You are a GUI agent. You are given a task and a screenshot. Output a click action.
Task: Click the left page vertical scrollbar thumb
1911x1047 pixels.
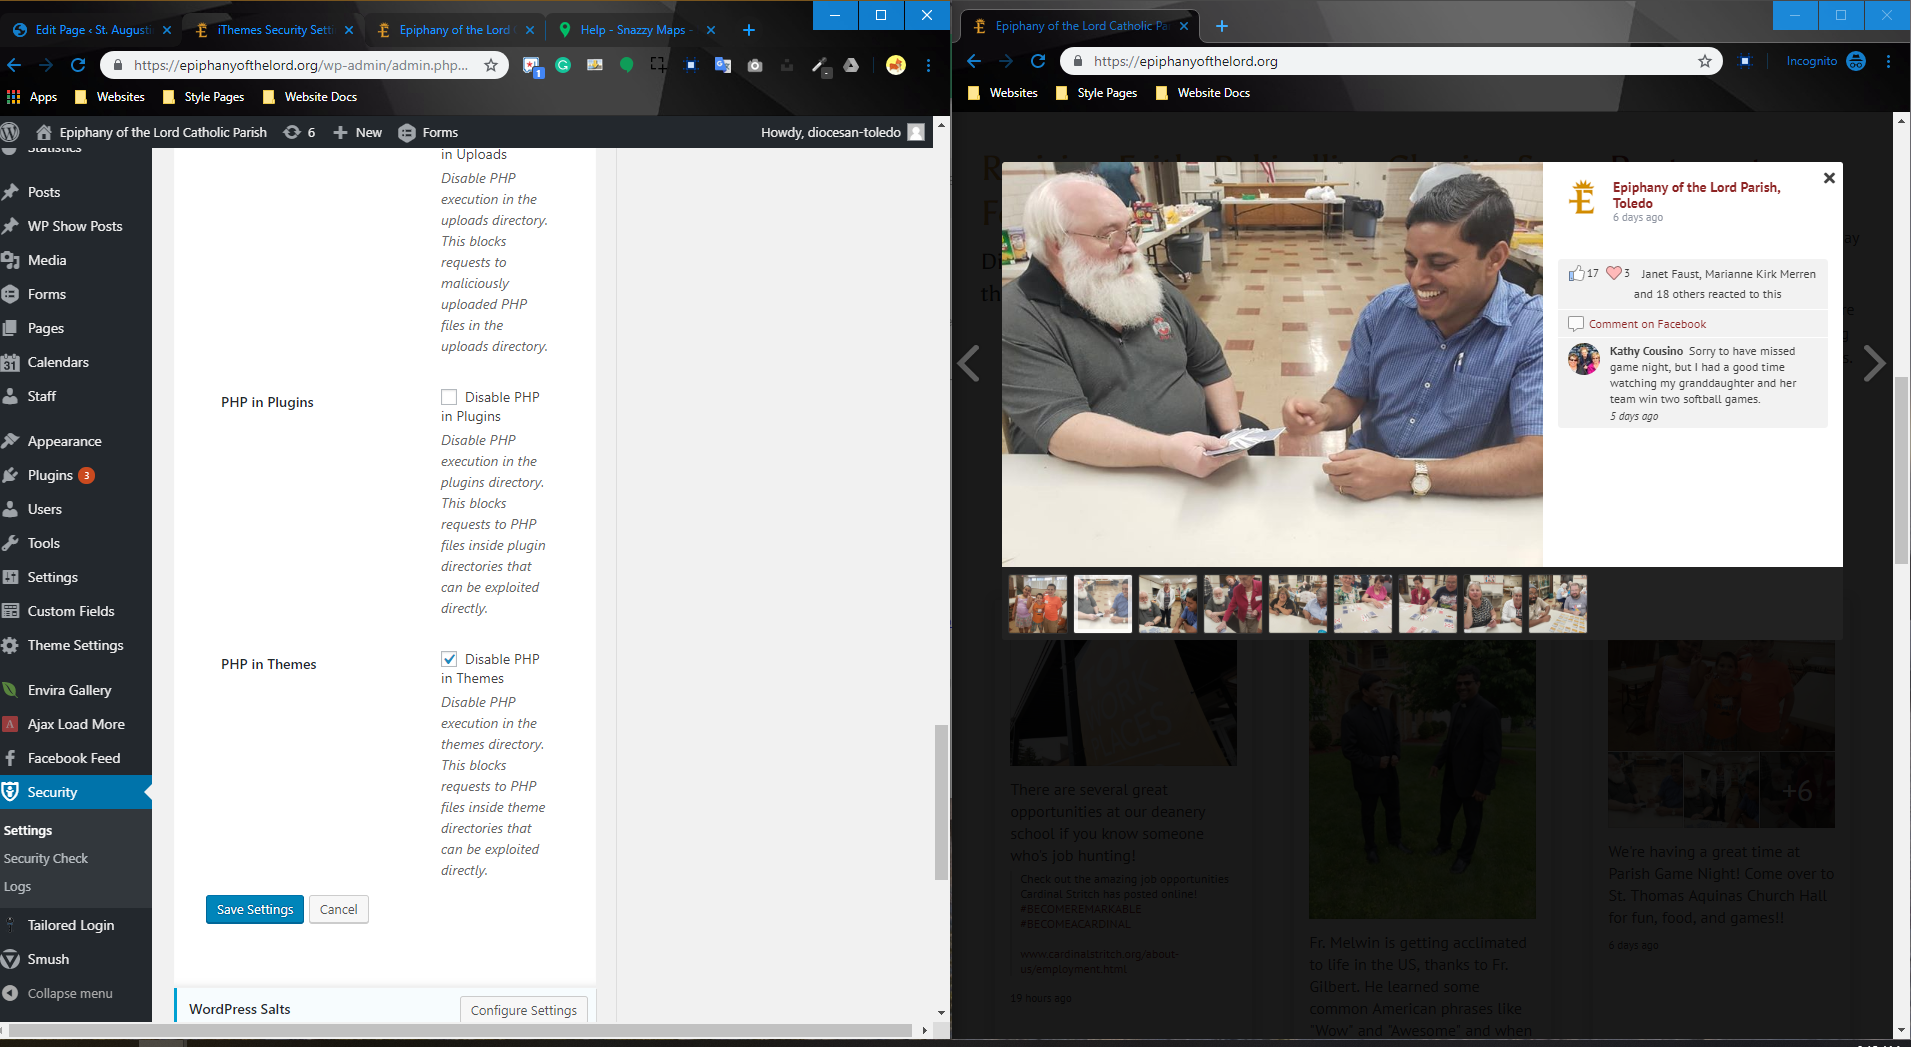point(940,800)
